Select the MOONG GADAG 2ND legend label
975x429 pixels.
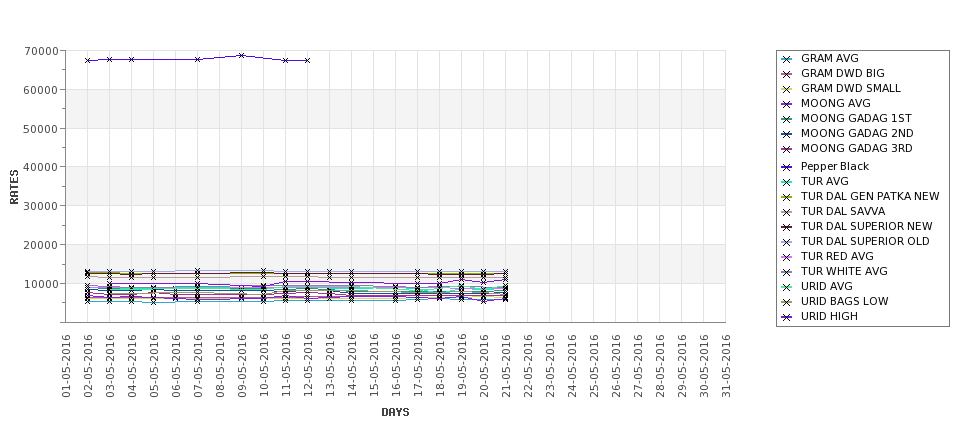[x=857, y=133]
